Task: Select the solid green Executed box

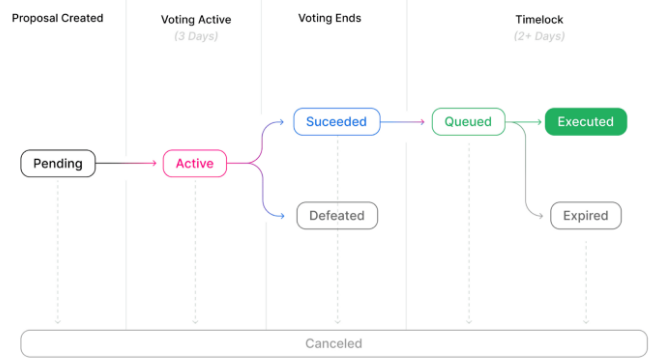Action: click(586, 122)
